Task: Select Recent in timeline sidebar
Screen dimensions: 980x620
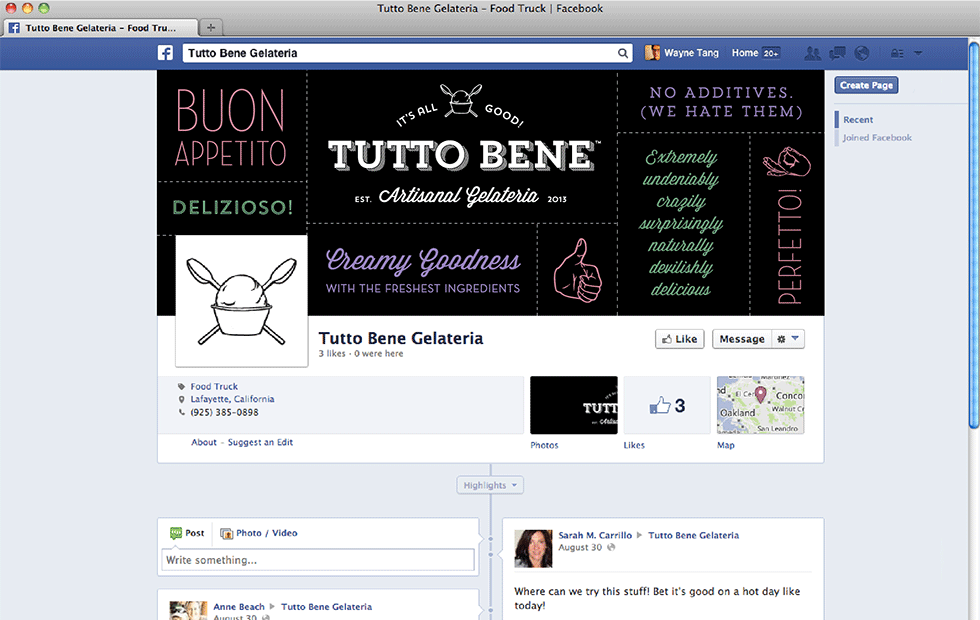Action: 858,119
